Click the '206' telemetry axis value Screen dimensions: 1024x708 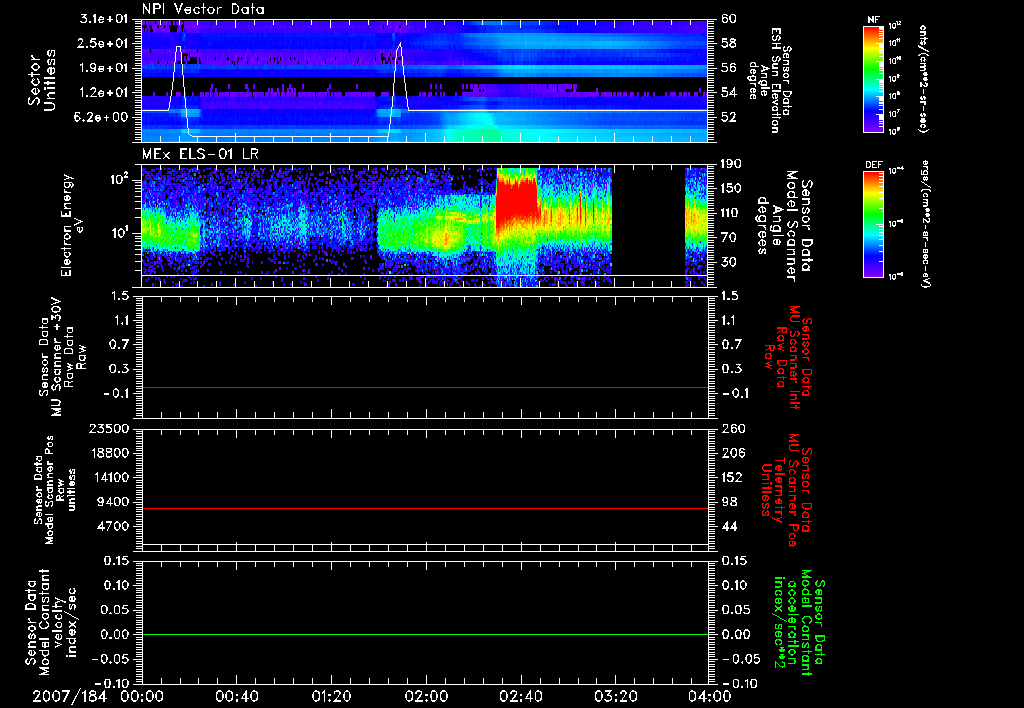tap(732, 453)
